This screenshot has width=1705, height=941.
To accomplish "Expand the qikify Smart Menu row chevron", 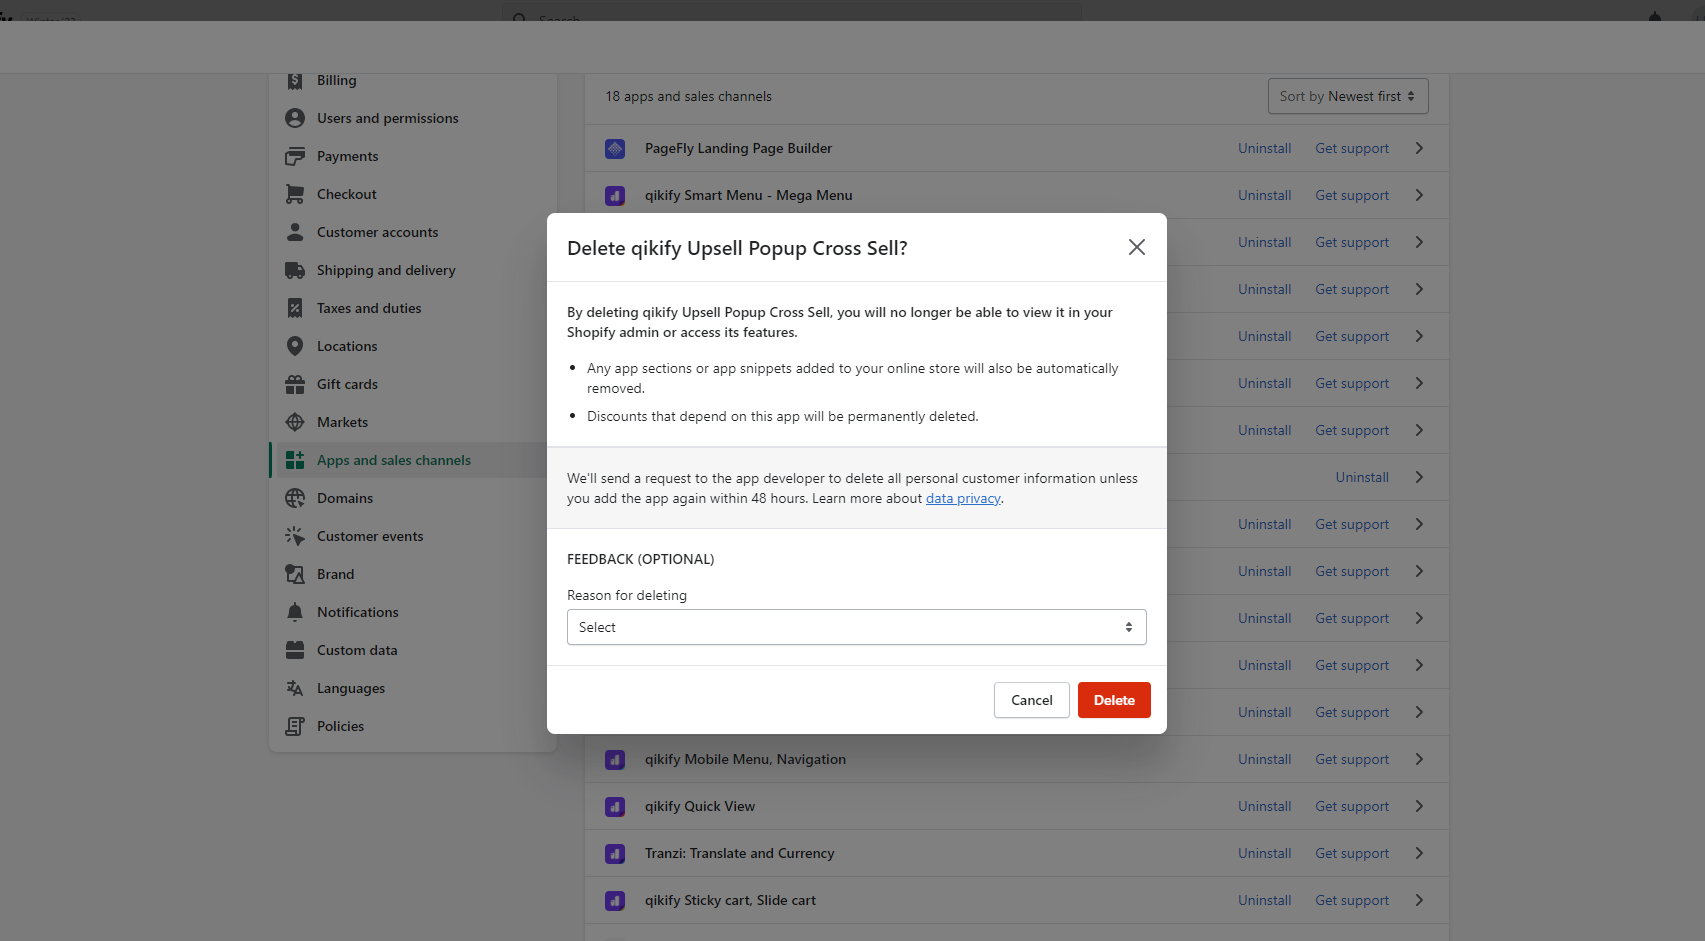I will pos(1419,195).
